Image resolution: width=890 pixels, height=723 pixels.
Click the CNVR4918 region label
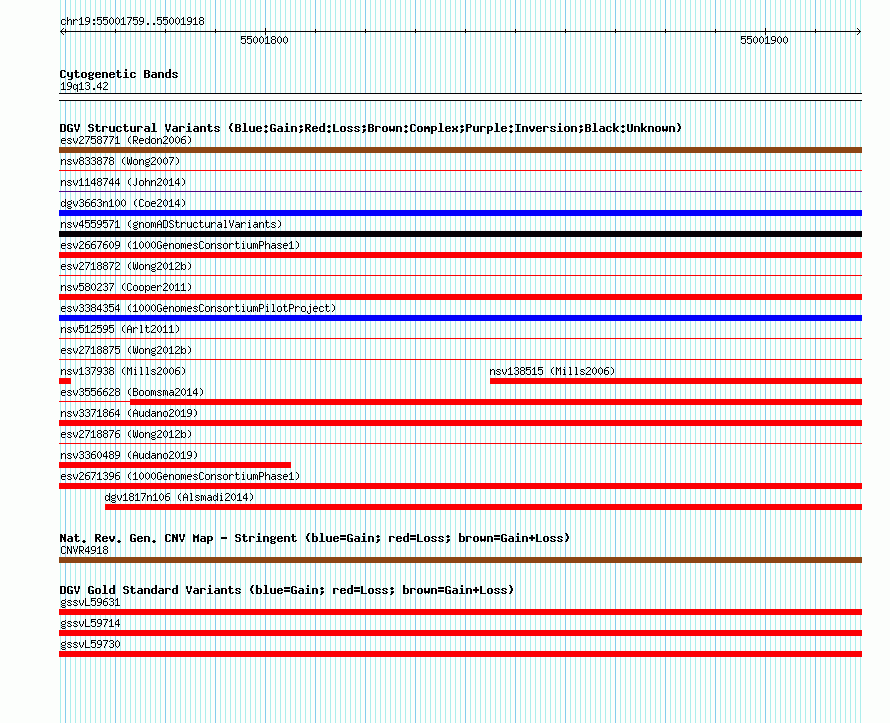[x=84, y=550]
